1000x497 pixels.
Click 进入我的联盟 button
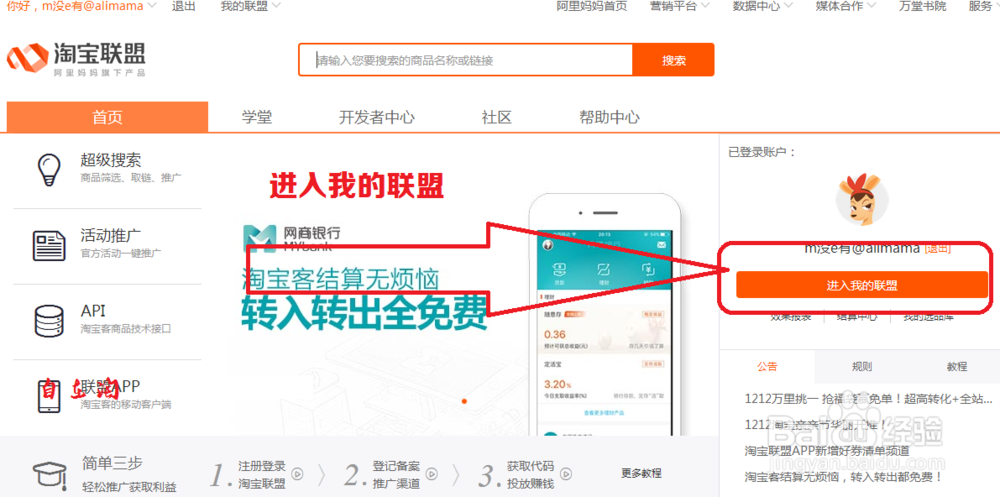[x=862, y=285]
